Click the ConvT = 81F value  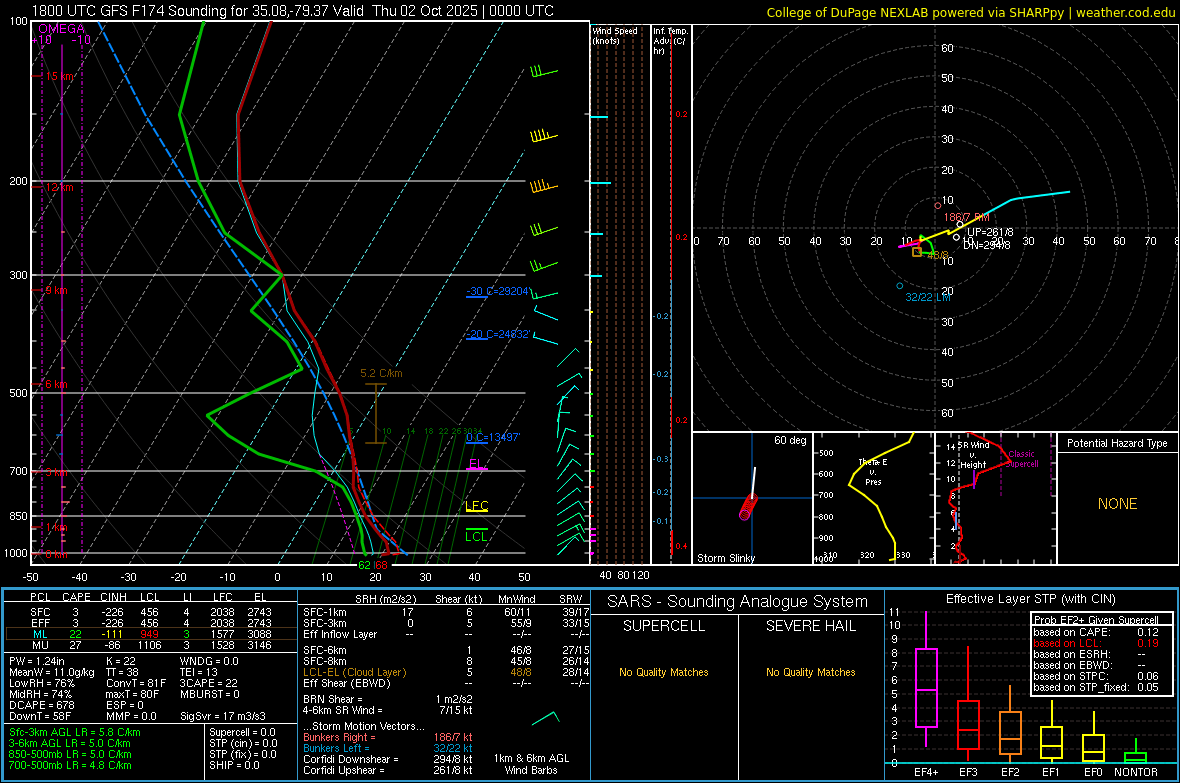(x=136, y=684)
